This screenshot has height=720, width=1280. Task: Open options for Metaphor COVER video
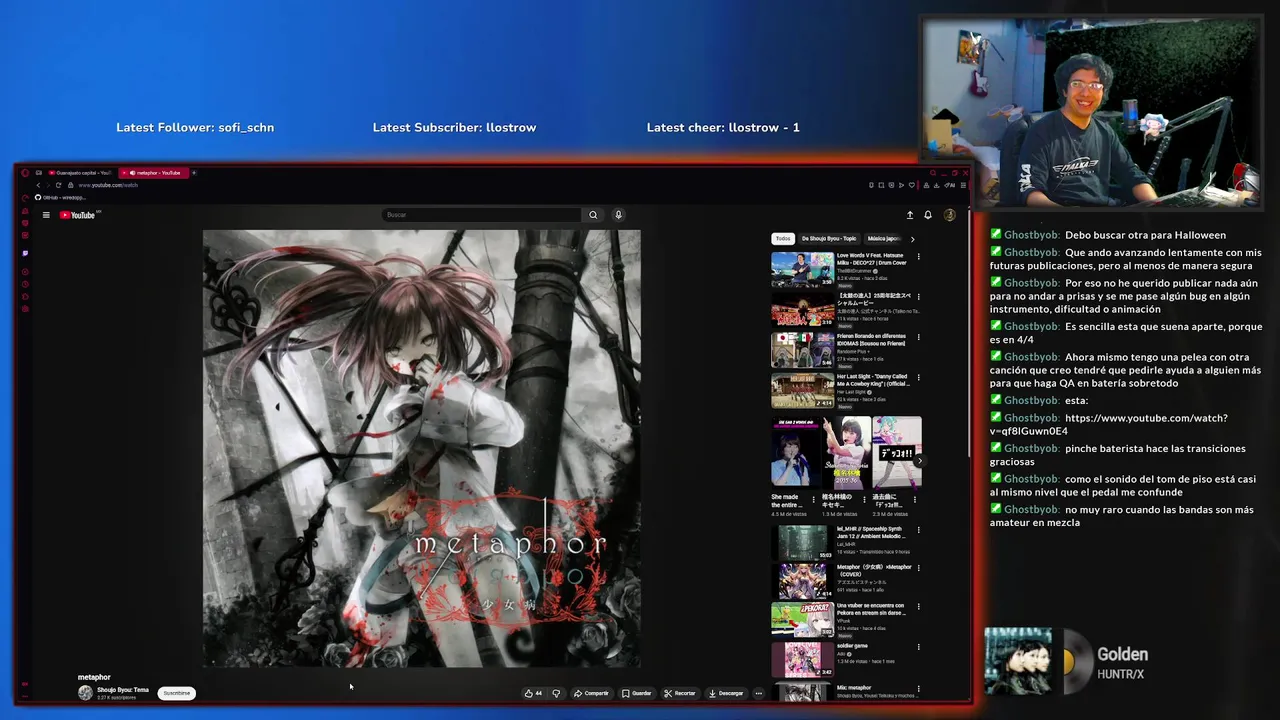918,568
